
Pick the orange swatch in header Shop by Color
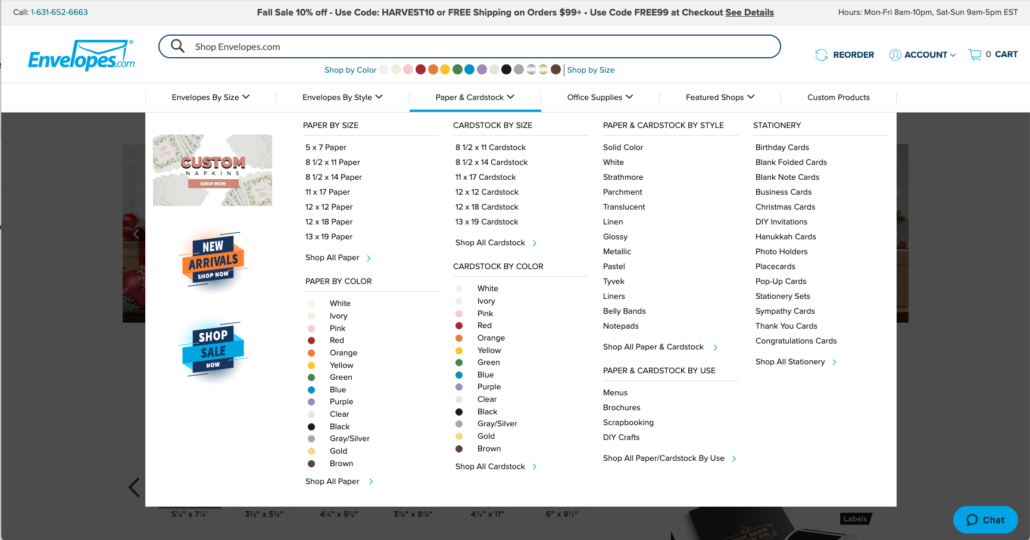point(433,70)
